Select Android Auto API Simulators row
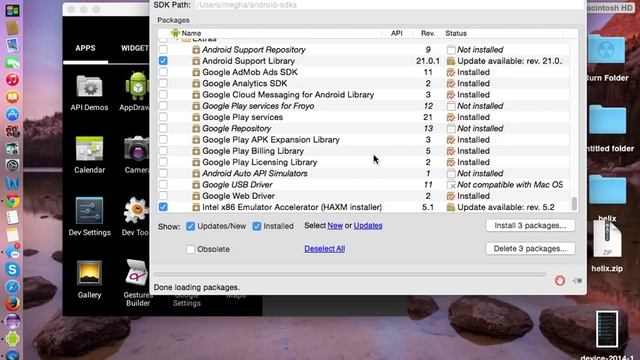The height and width of the screenshot is (360, 640). tap(364, 173)
